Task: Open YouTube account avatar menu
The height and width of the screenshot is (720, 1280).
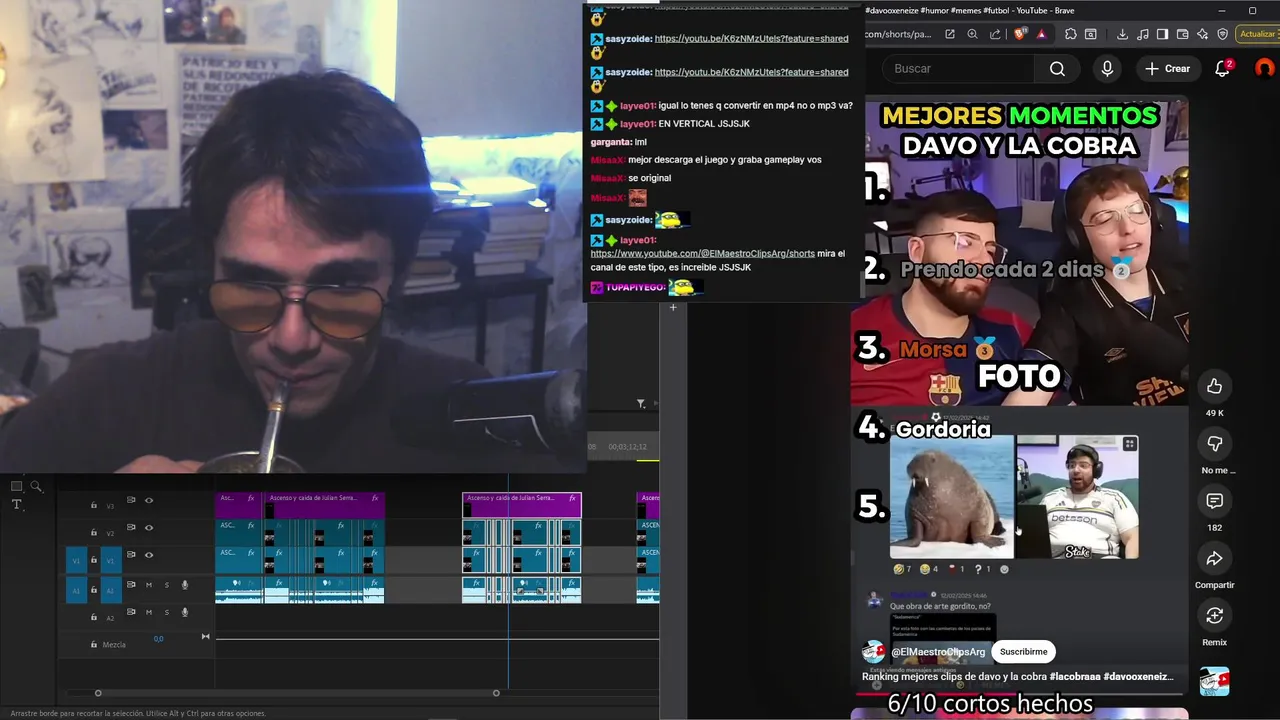Action: click(x=1265, y=69)
